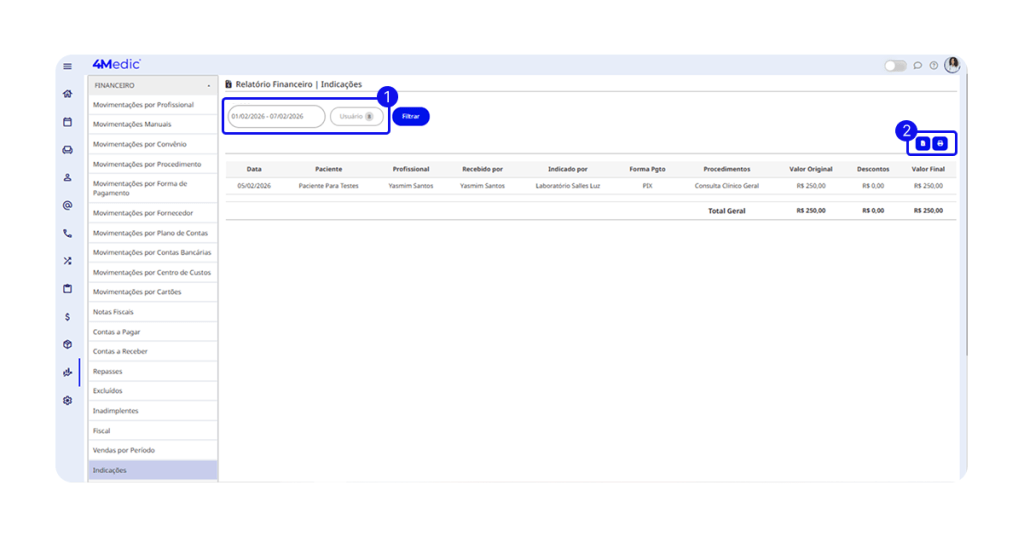Click the Filtrar button
This screenshot has width=1024, height=537.
tap(410, 116)
